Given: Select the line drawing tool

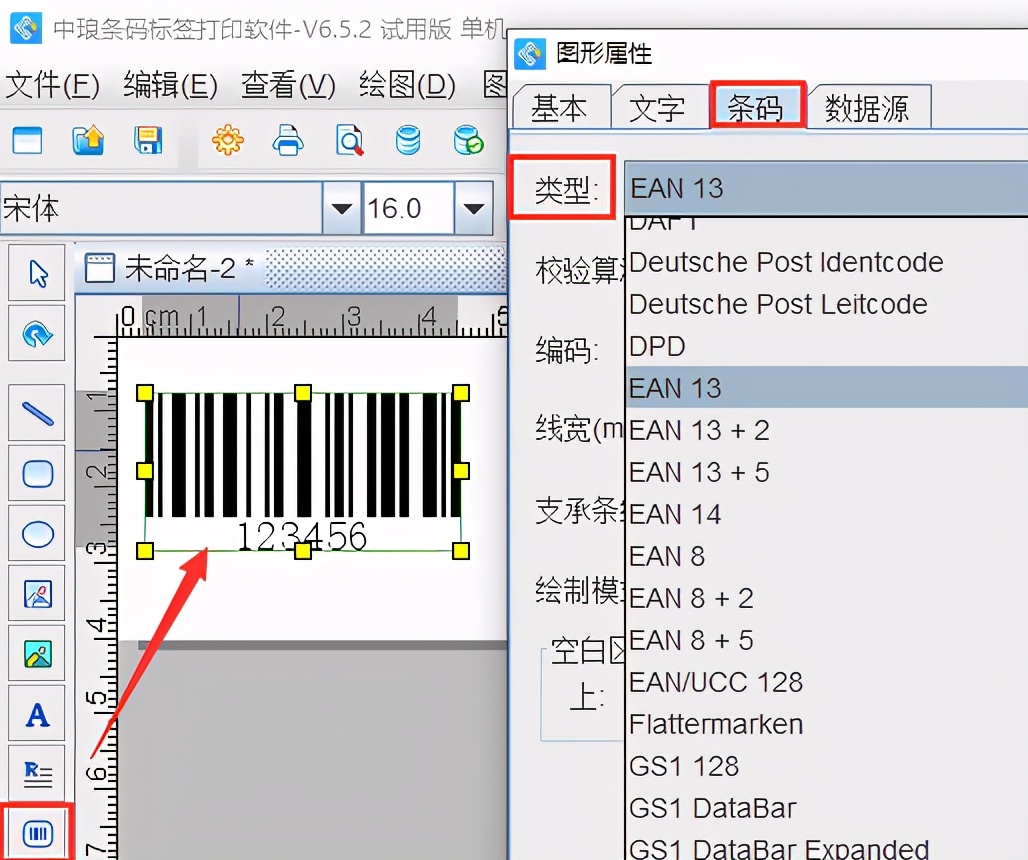Looking at the screenshot, I should point(37,413).
